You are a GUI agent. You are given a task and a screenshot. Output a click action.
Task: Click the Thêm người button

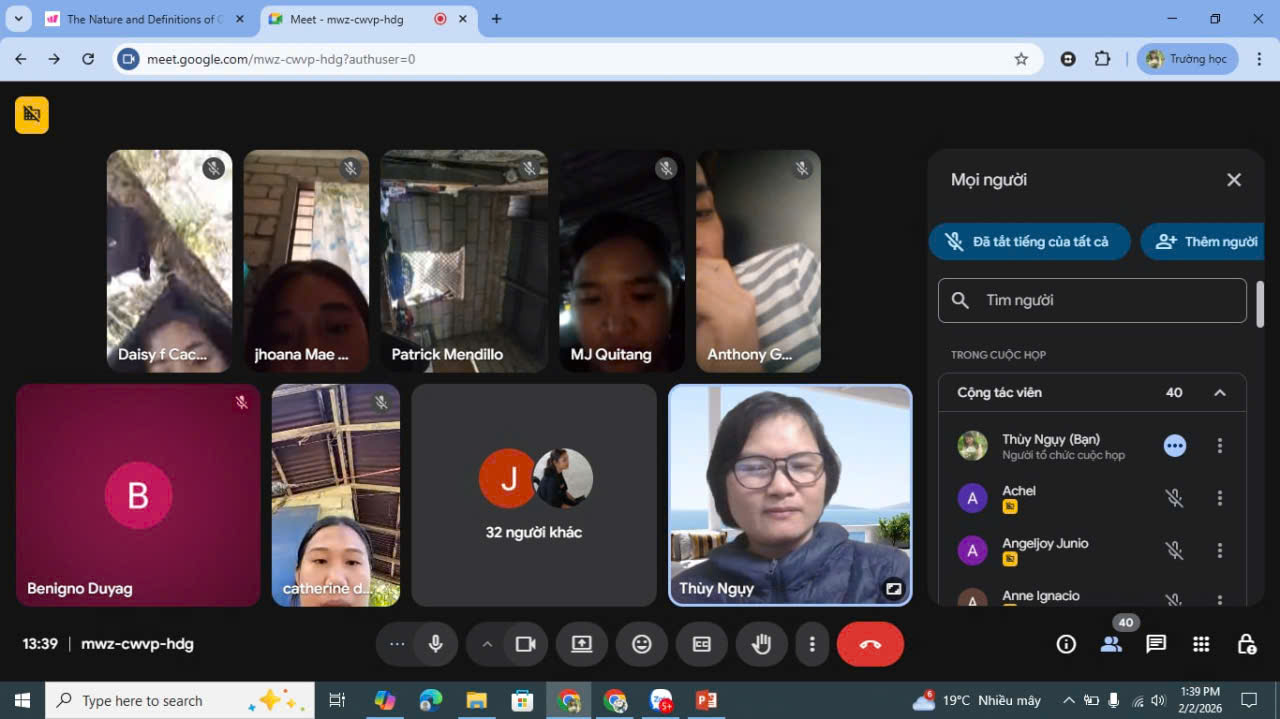[1207, 241]
